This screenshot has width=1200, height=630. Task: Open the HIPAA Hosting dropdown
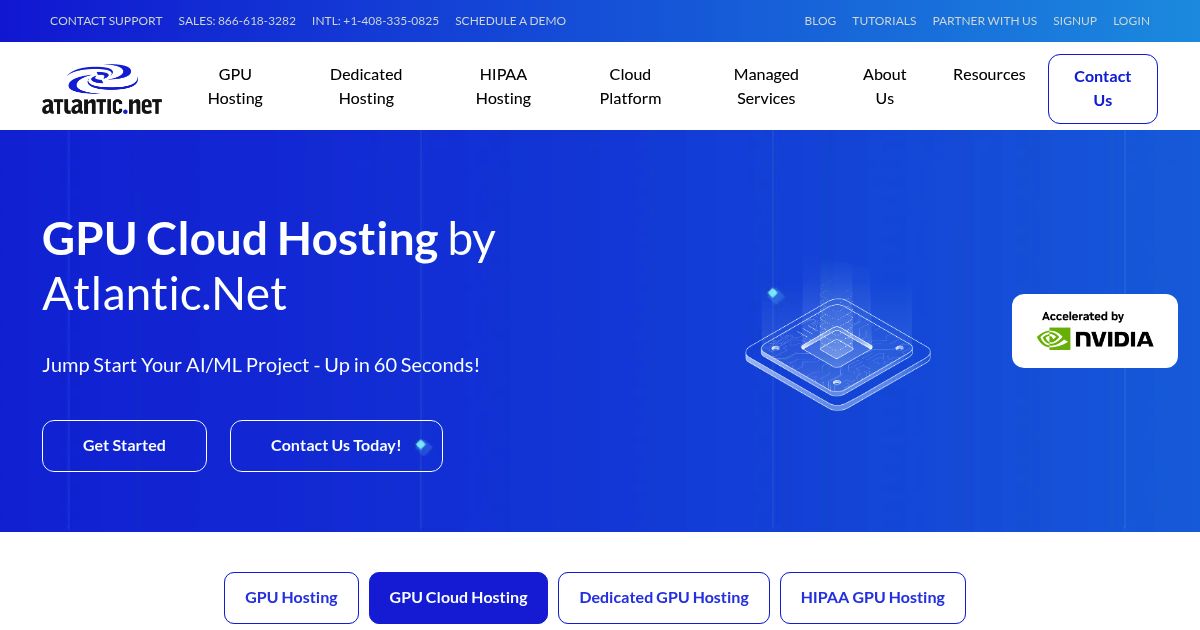point(503,86)
